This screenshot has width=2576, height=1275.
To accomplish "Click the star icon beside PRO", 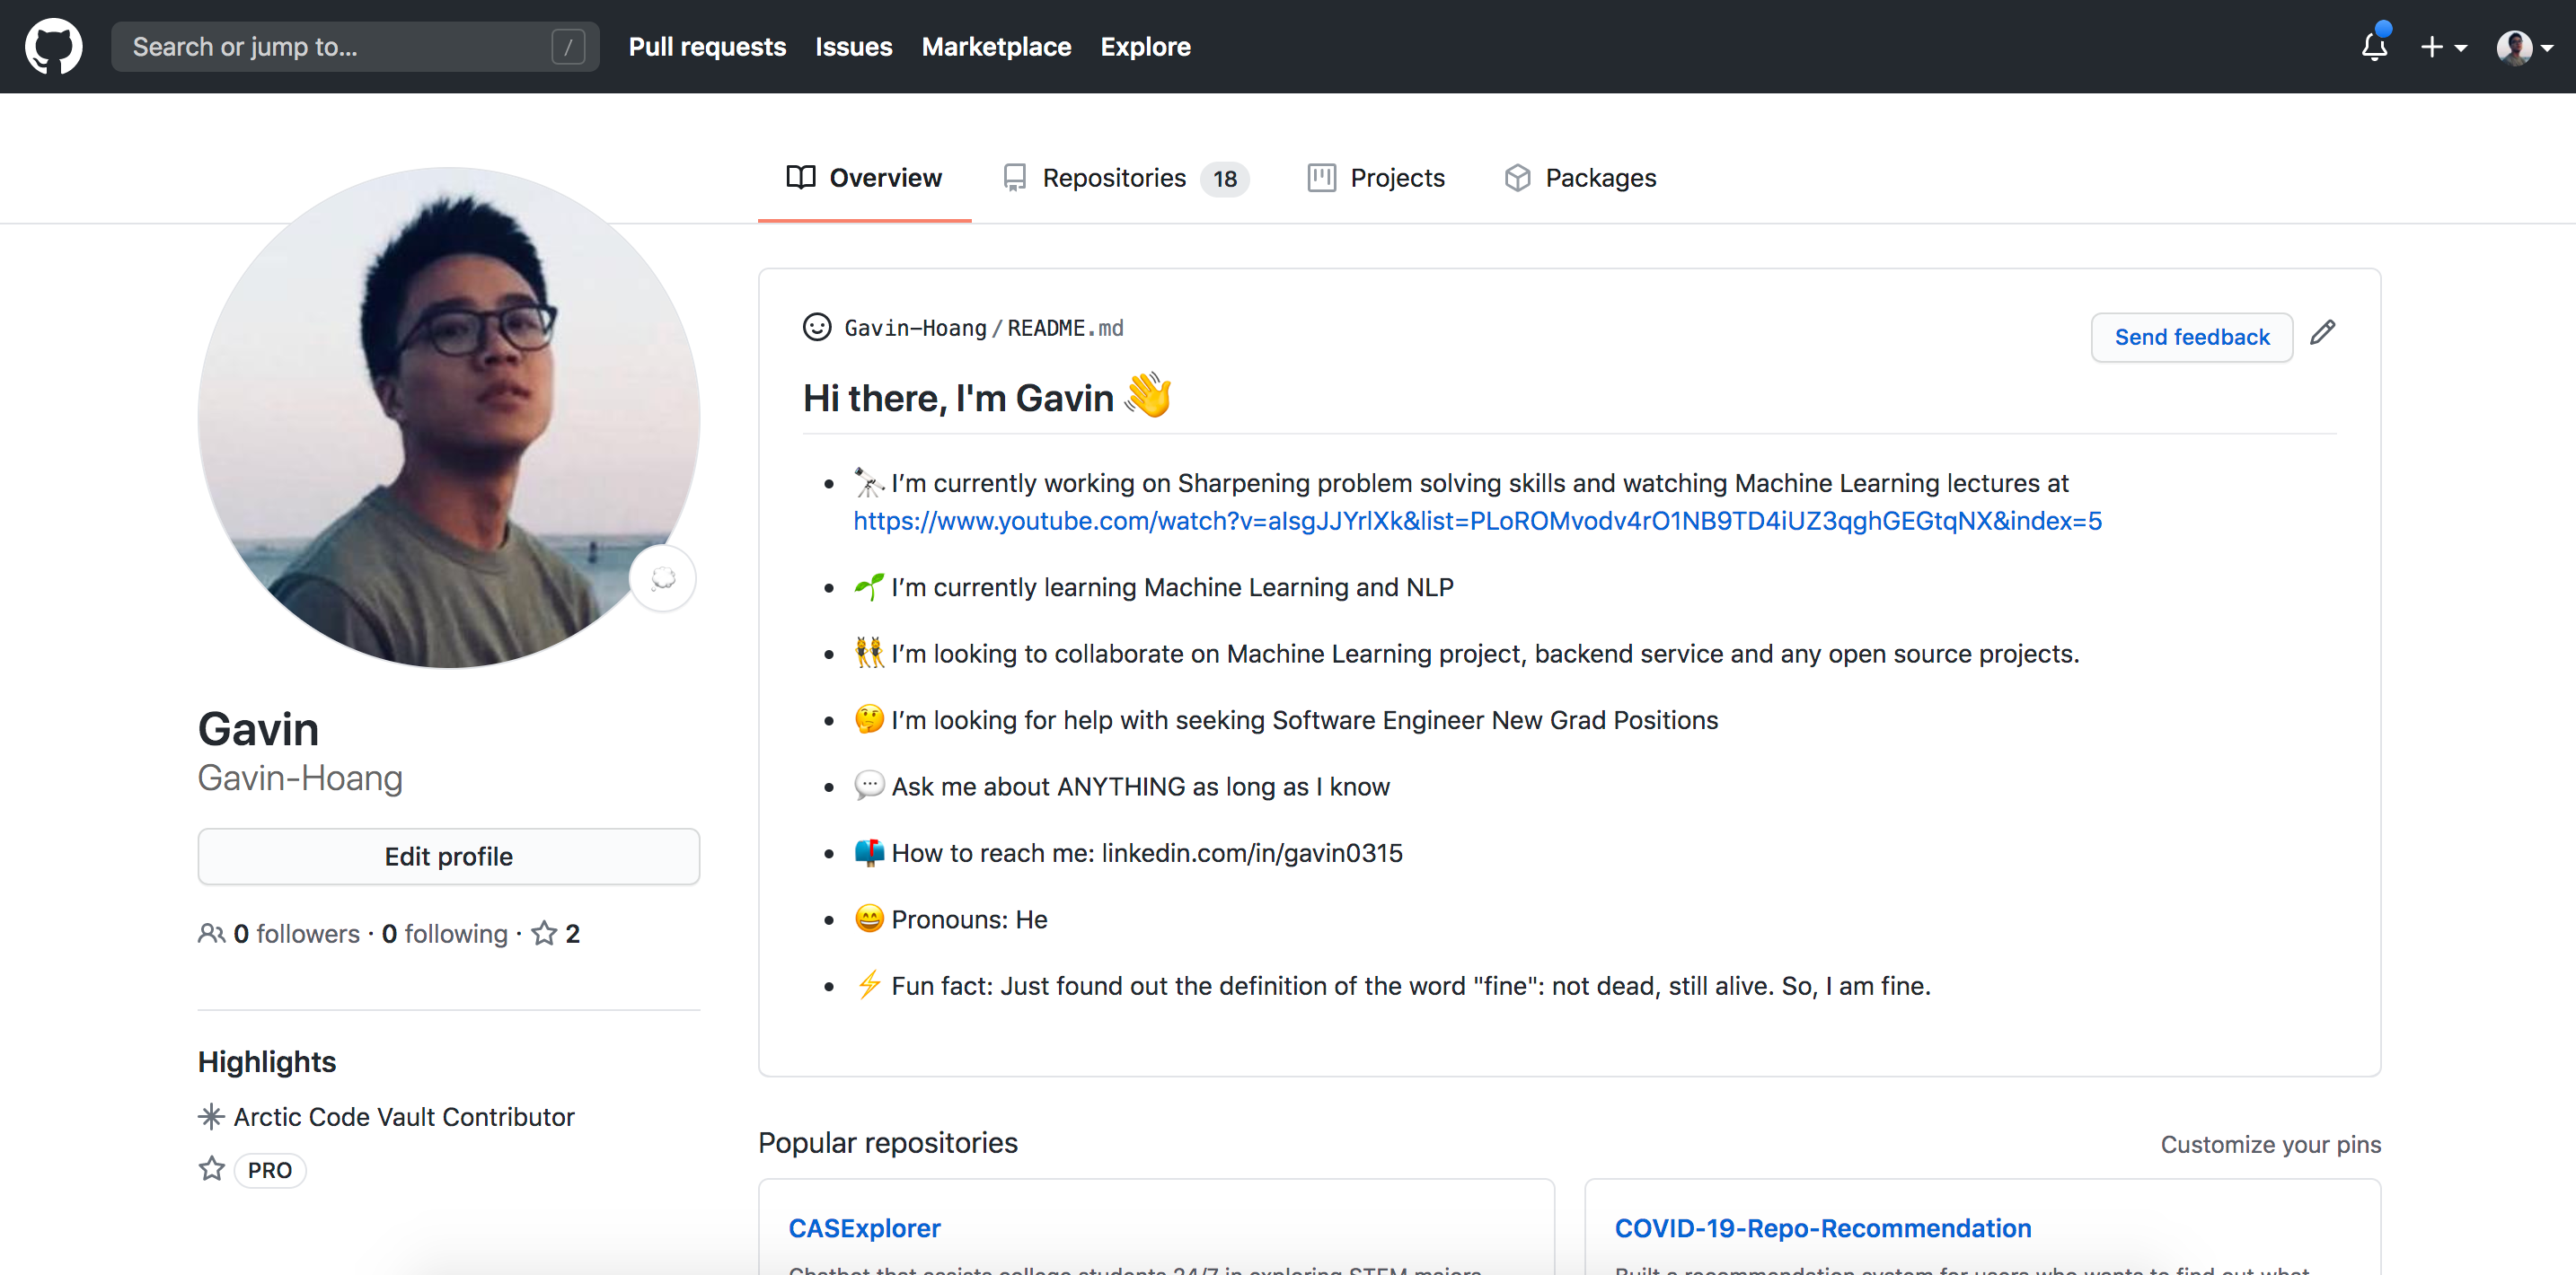I will coord(211,1168).
